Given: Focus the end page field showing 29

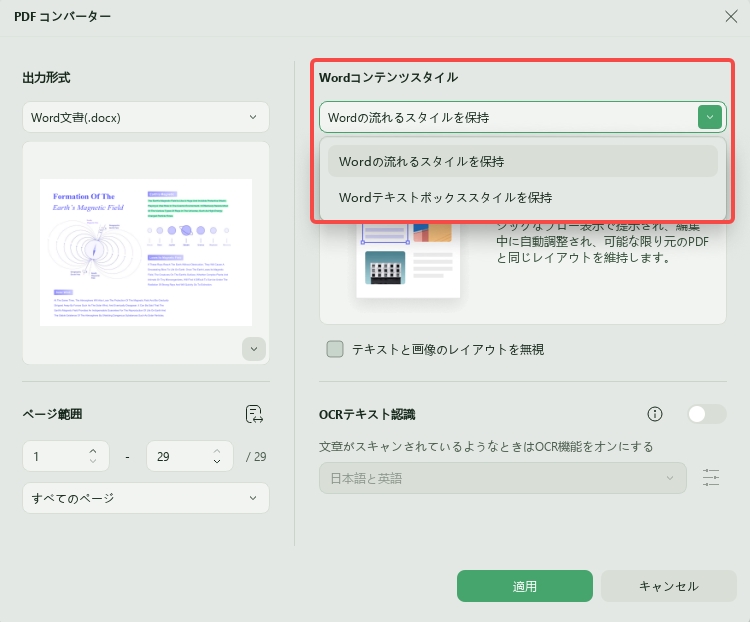Looking at the screenshot, I should (190, 456).
